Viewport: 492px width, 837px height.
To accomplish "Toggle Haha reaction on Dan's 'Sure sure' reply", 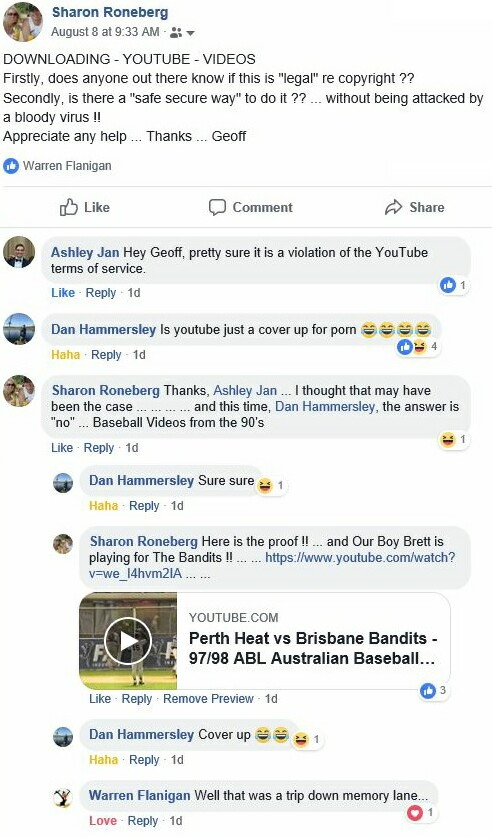I will pyautogui.click(x=104, y=506).
